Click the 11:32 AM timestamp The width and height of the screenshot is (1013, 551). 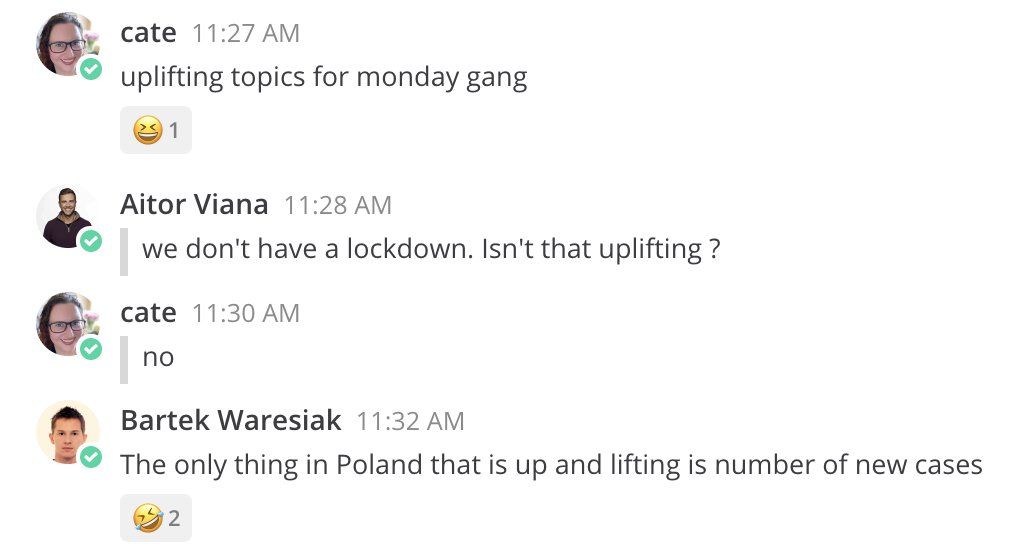tap(410, 421)
